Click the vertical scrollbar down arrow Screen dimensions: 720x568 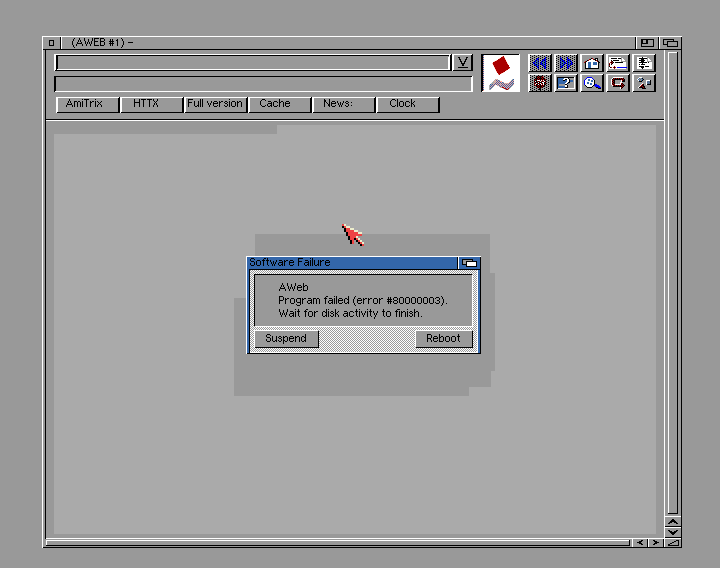point(672,532)
